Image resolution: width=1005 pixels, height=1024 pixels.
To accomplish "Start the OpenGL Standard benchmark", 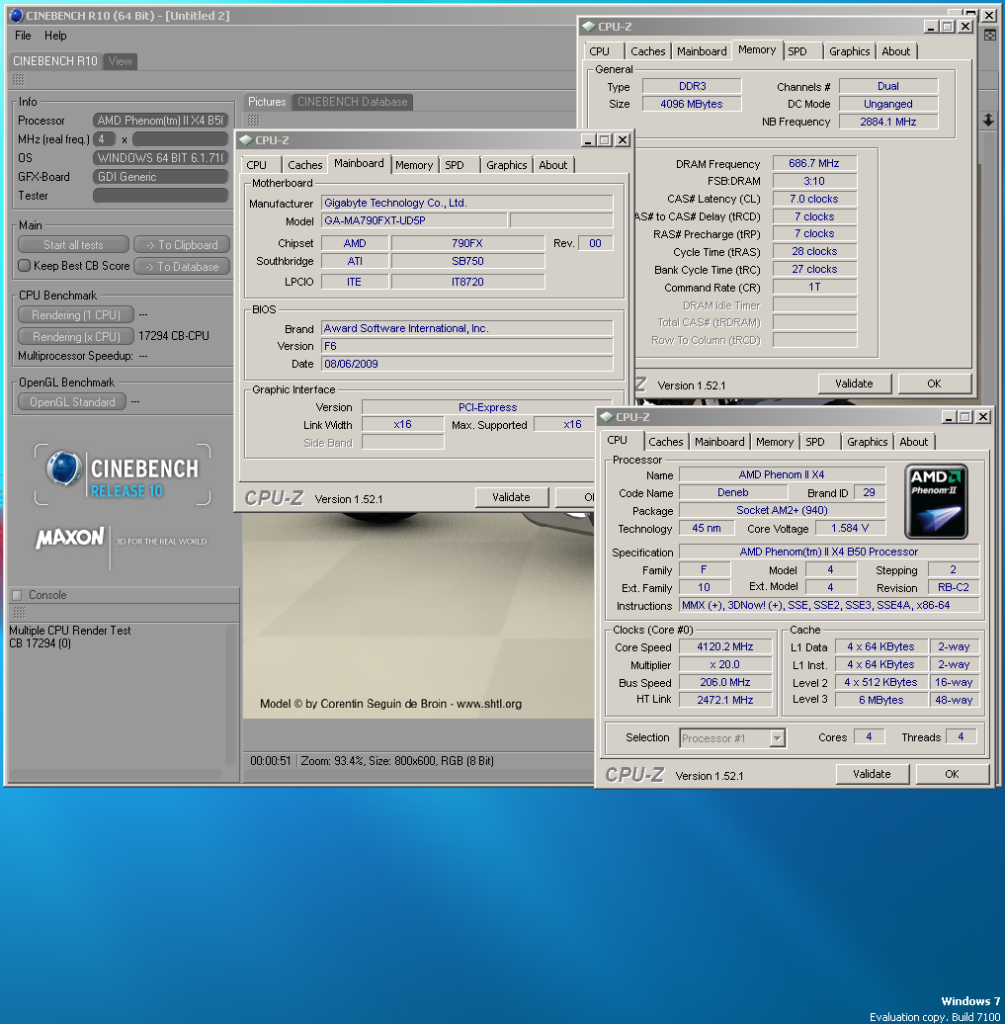I will (72, 402).
